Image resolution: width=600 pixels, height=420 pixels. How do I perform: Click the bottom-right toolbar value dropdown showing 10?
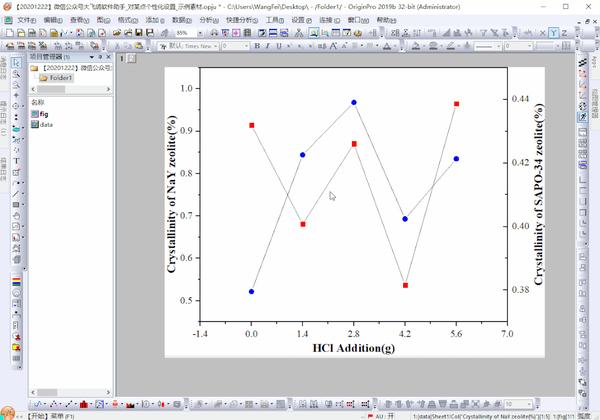point(530,404)
